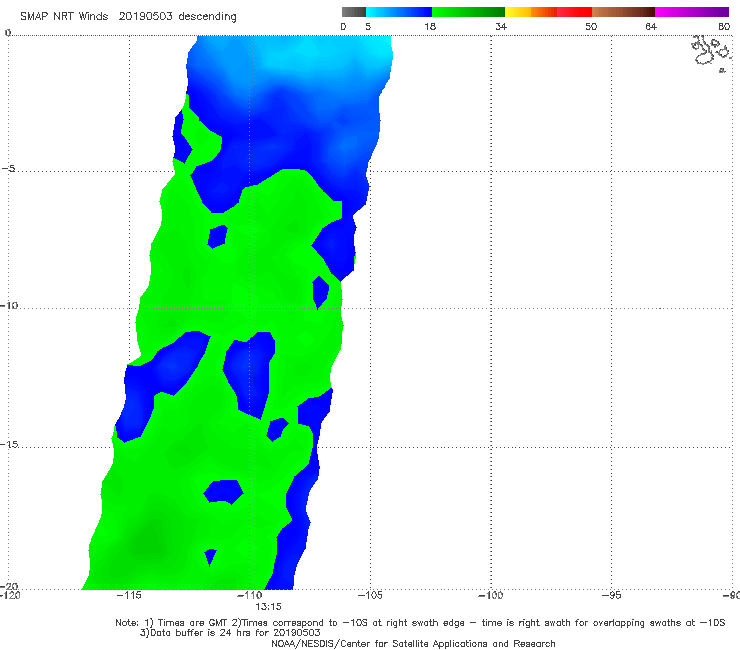Select the green 18-34 colorbar segment
Viewport: 740px width, 650px height.
469,12
